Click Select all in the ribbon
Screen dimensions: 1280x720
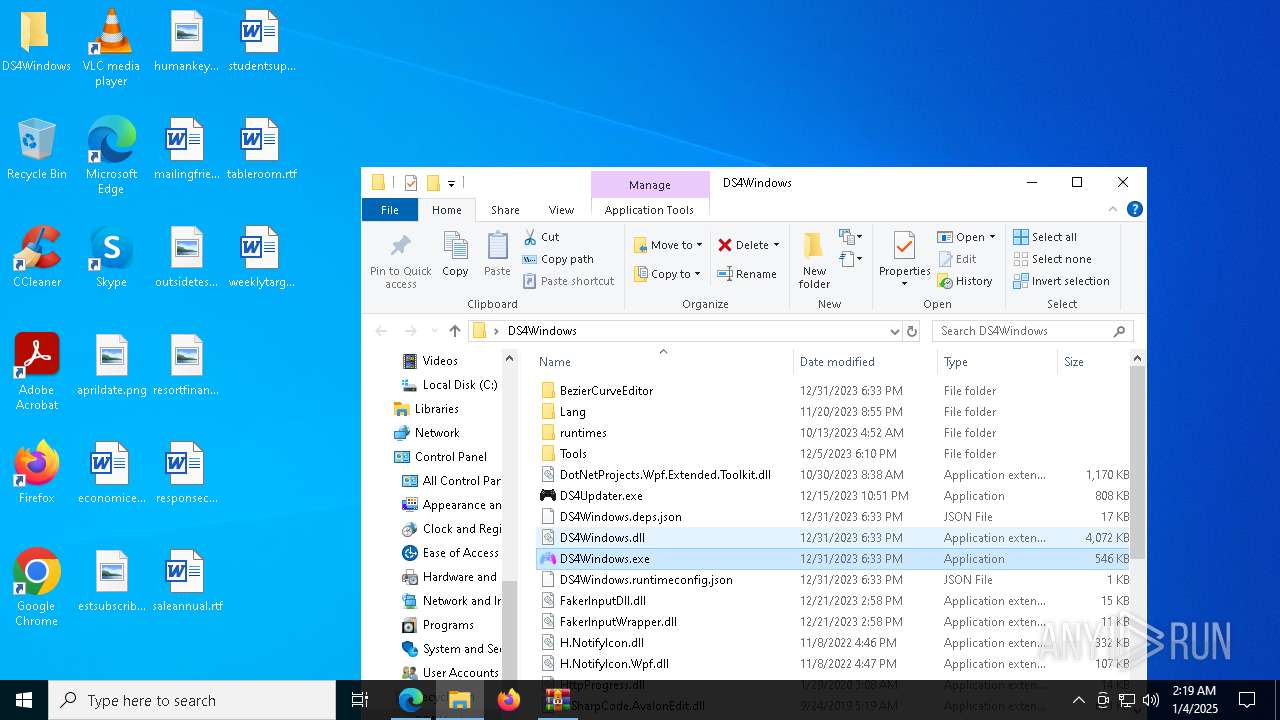click(x=1045, y=237)
